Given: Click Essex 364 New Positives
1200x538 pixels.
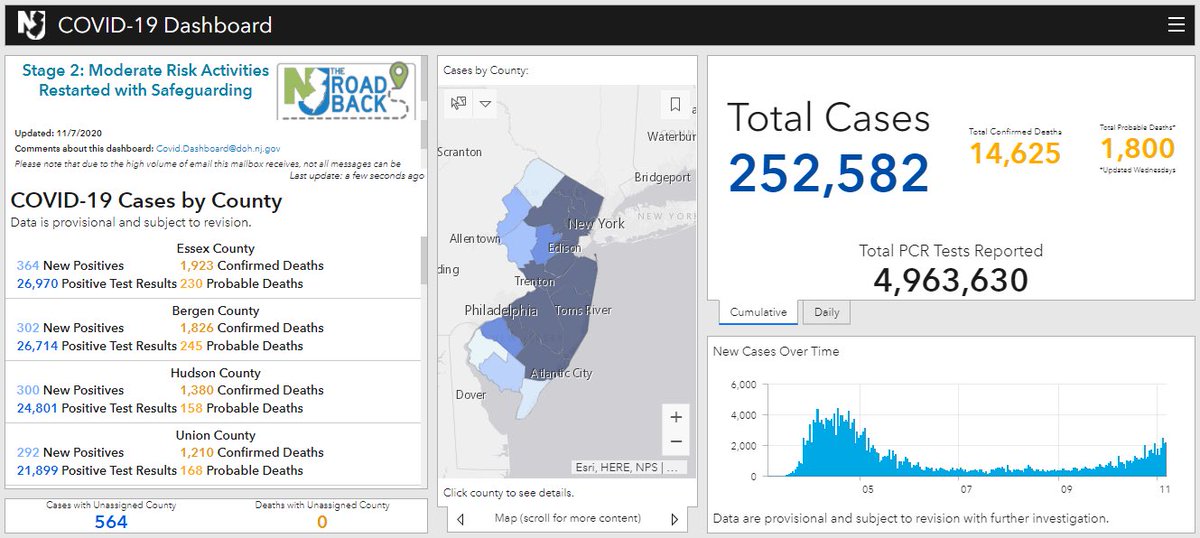Looking at the screenshot, I should click(70, 266).
